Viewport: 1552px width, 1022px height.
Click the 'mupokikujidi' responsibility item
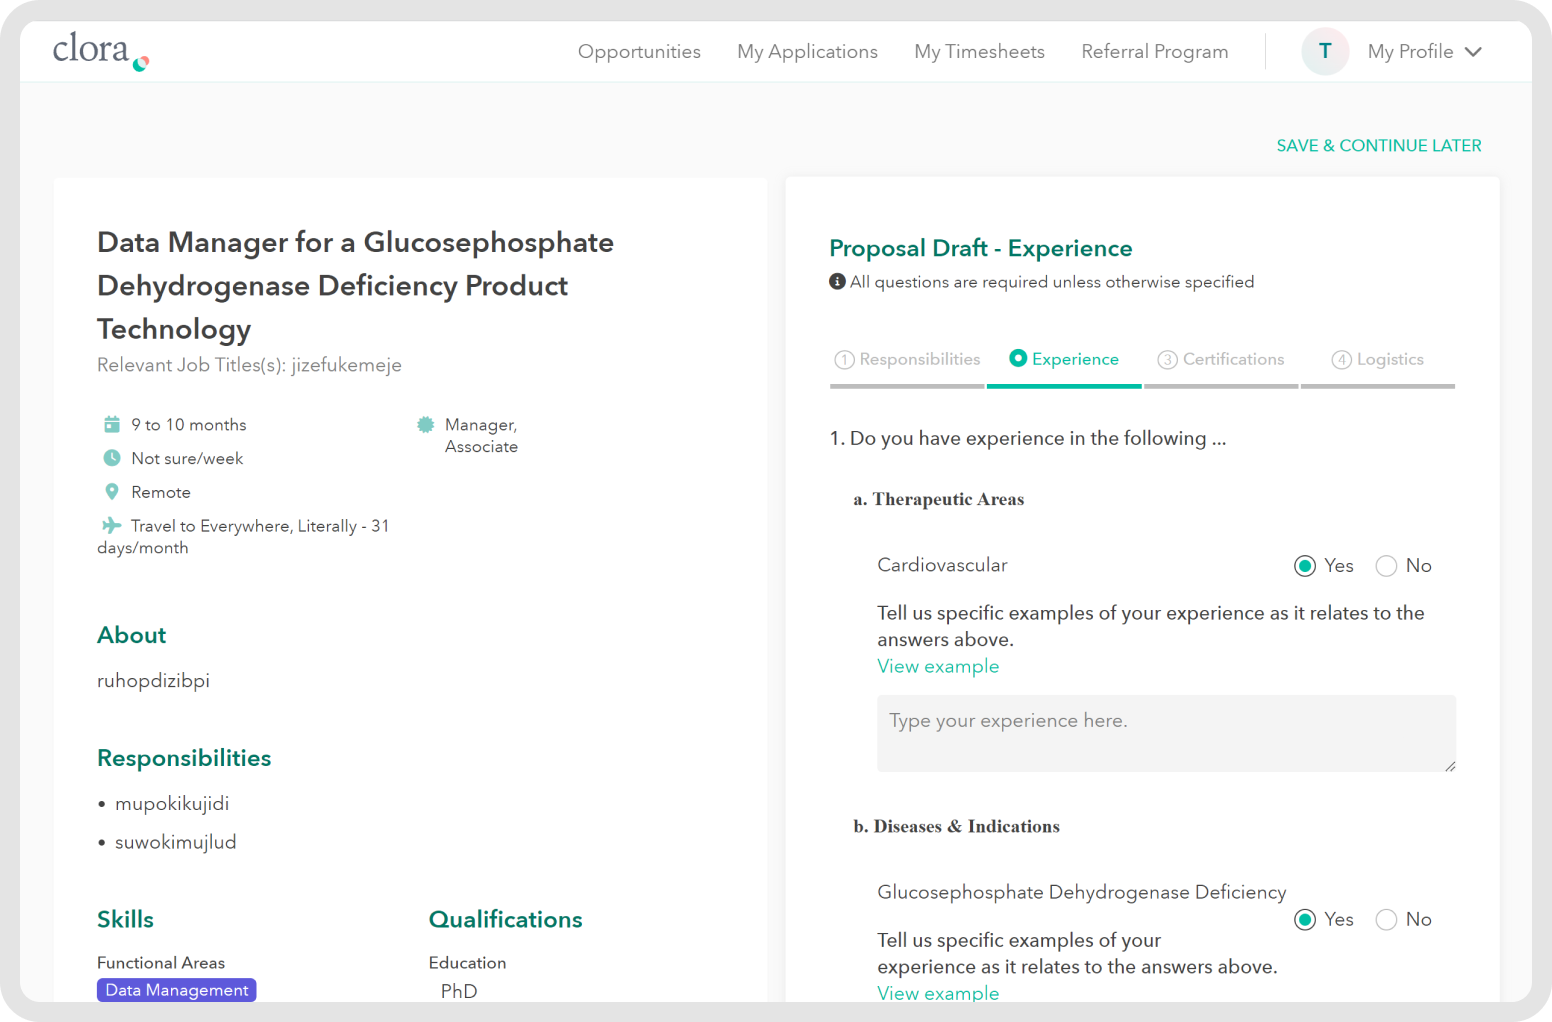(x=172, y=804)
